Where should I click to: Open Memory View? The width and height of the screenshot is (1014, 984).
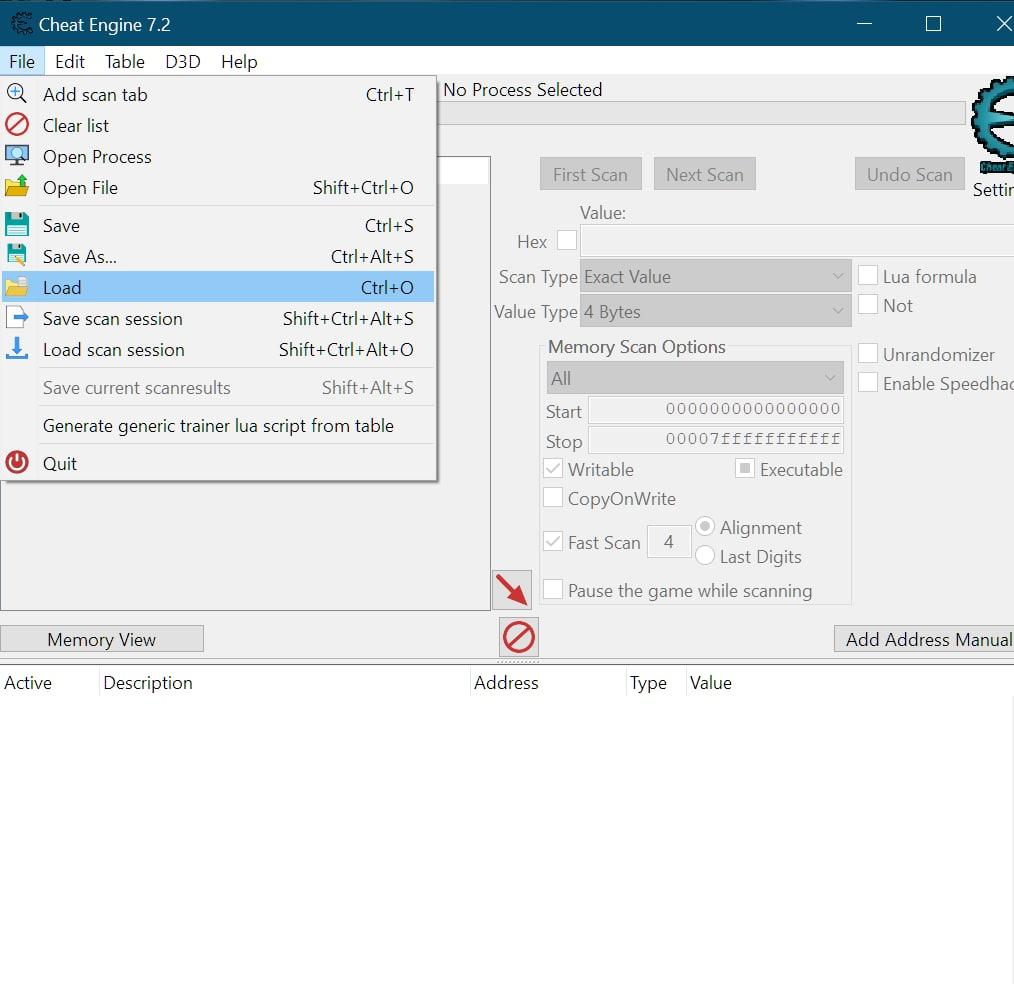[102, 639]
